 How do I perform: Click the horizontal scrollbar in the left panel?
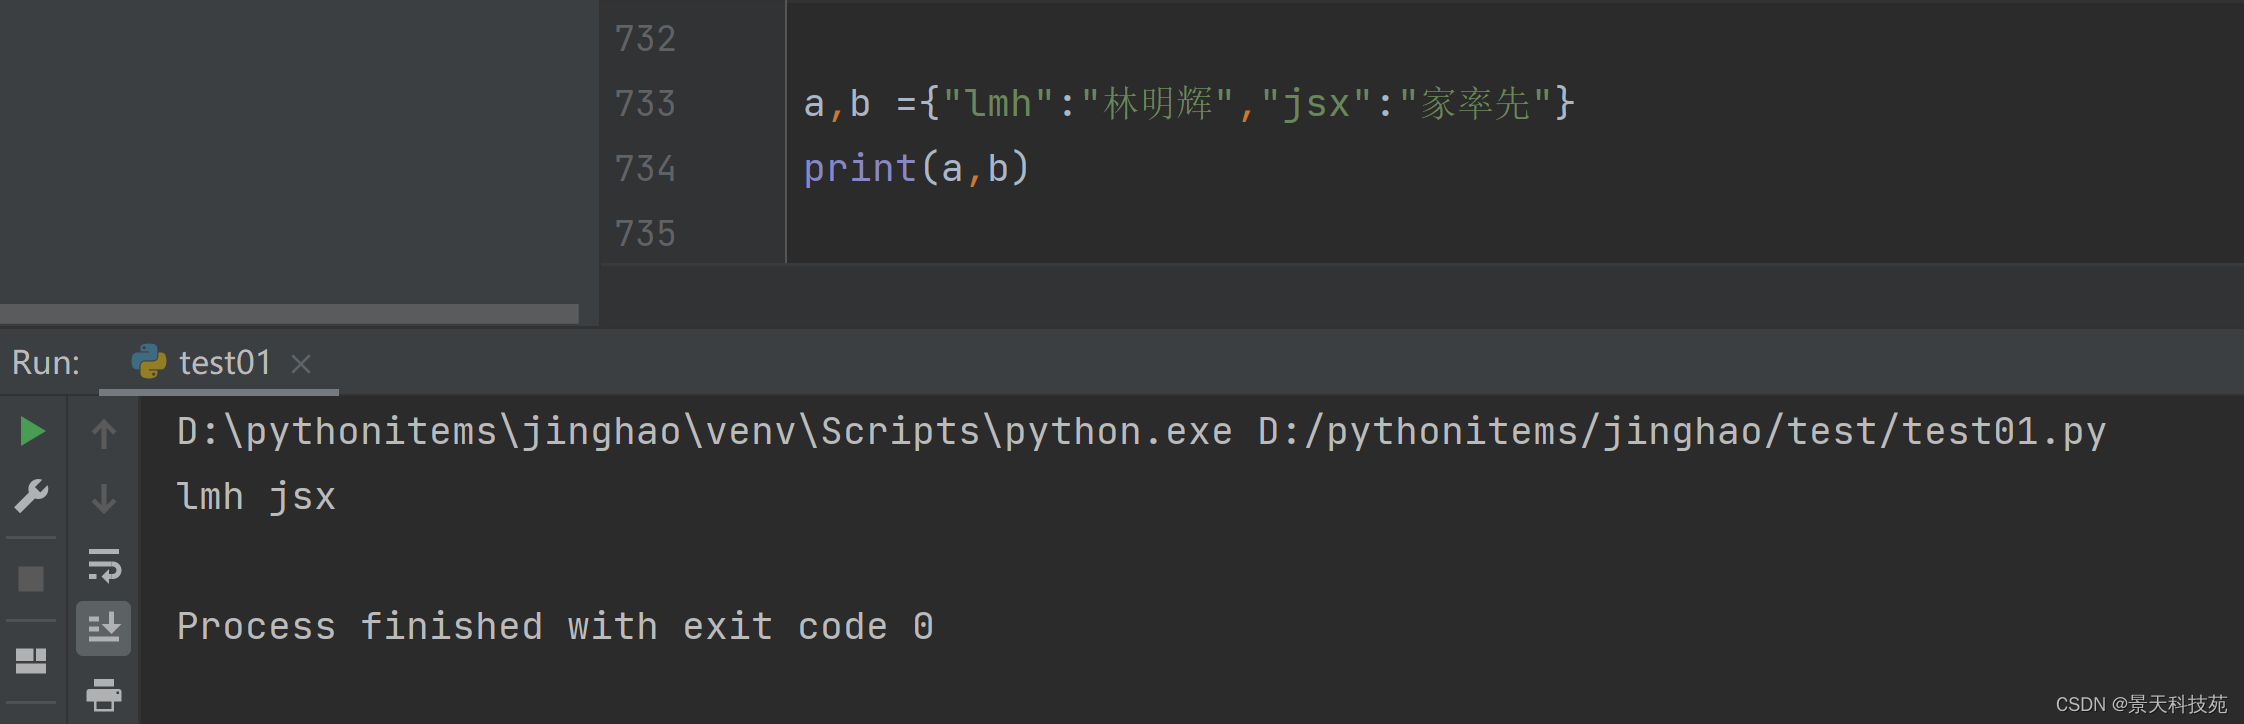click(x=289, y=313)
